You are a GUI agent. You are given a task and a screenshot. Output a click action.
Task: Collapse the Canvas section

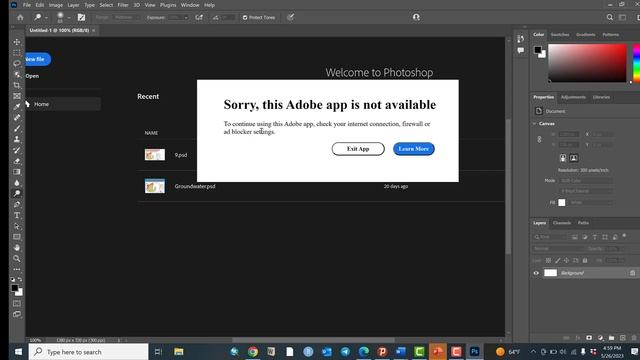[534, 123]
